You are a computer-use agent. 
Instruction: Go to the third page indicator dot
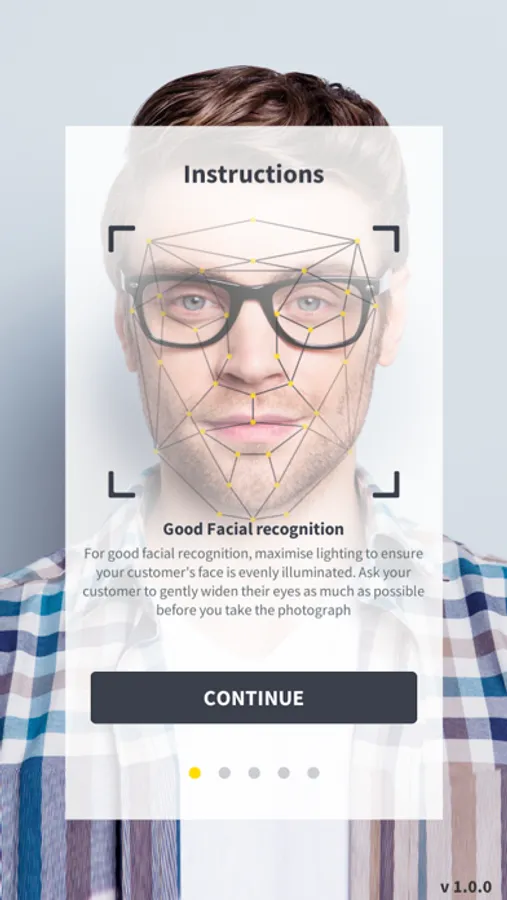[254, 773]
